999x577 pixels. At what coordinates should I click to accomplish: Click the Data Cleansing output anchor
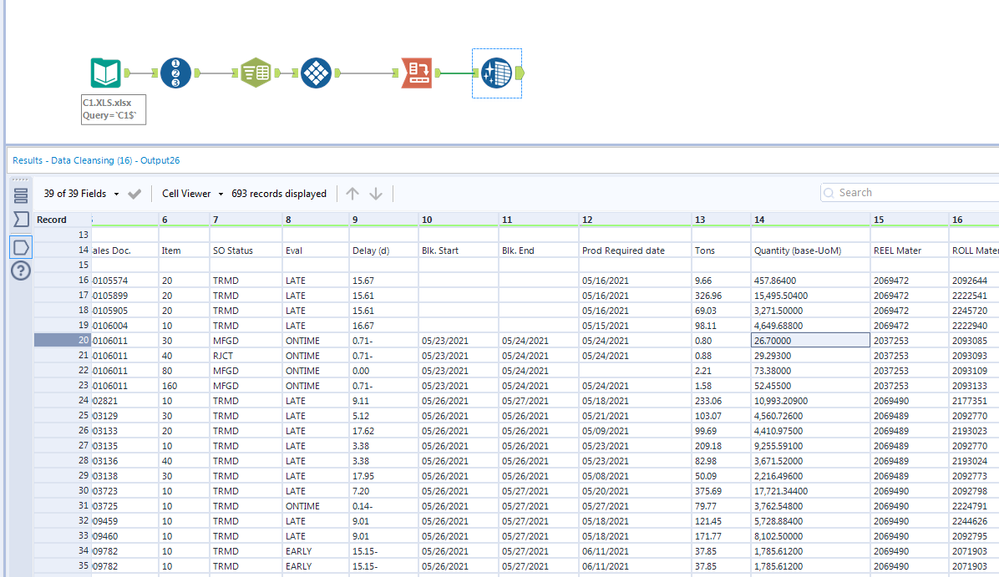(520, 73)
